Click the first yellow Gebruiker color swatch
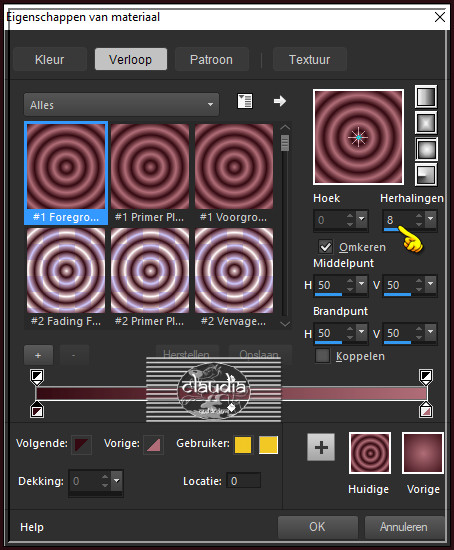This screenshot has width=454, height=550. [x=243, y=445]
